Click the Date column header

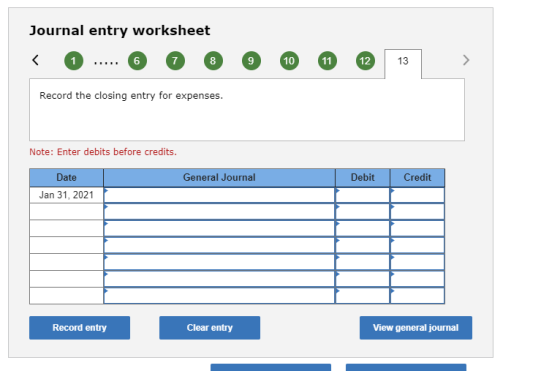[66, 177]
